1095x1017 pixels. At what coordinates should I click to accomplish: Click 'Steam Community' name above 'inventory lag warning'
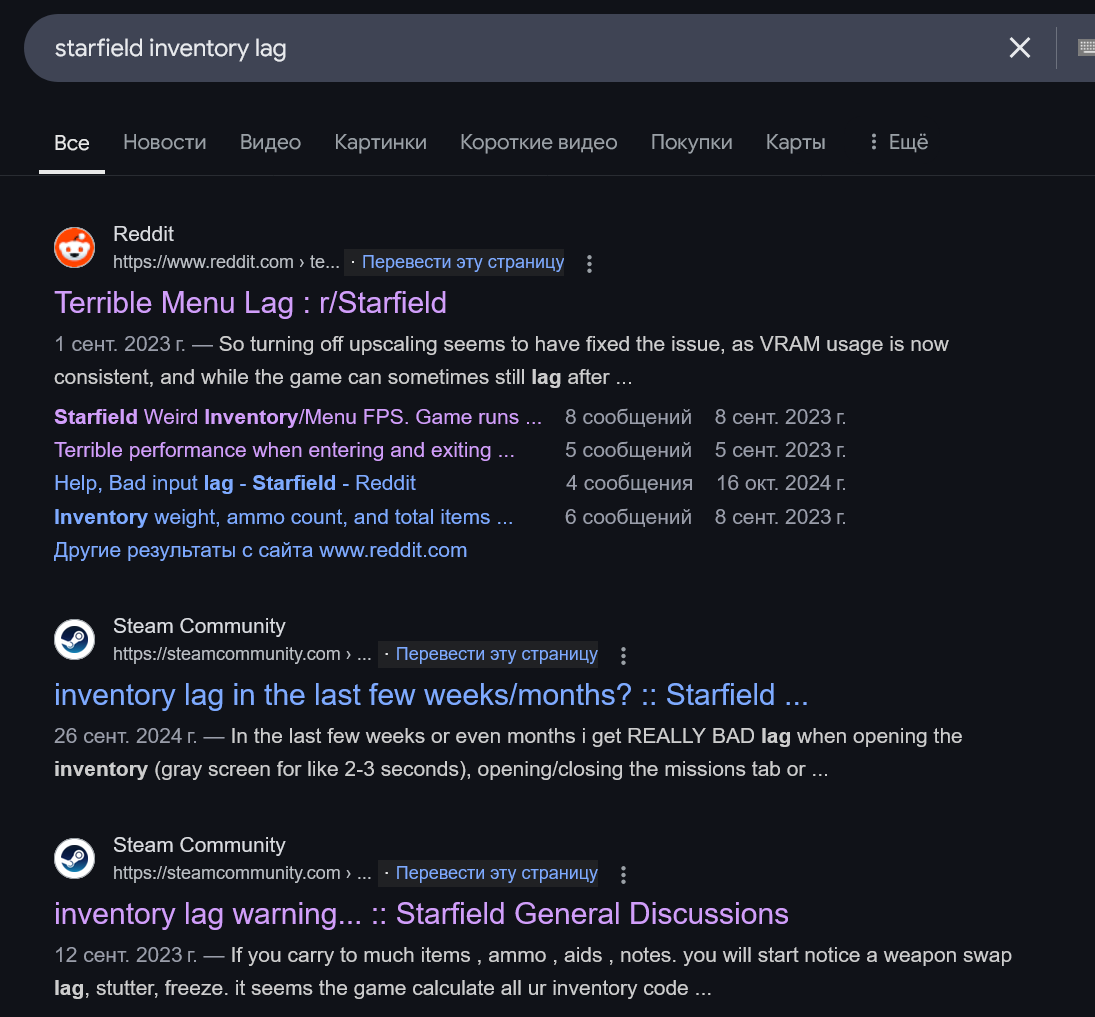199,844
